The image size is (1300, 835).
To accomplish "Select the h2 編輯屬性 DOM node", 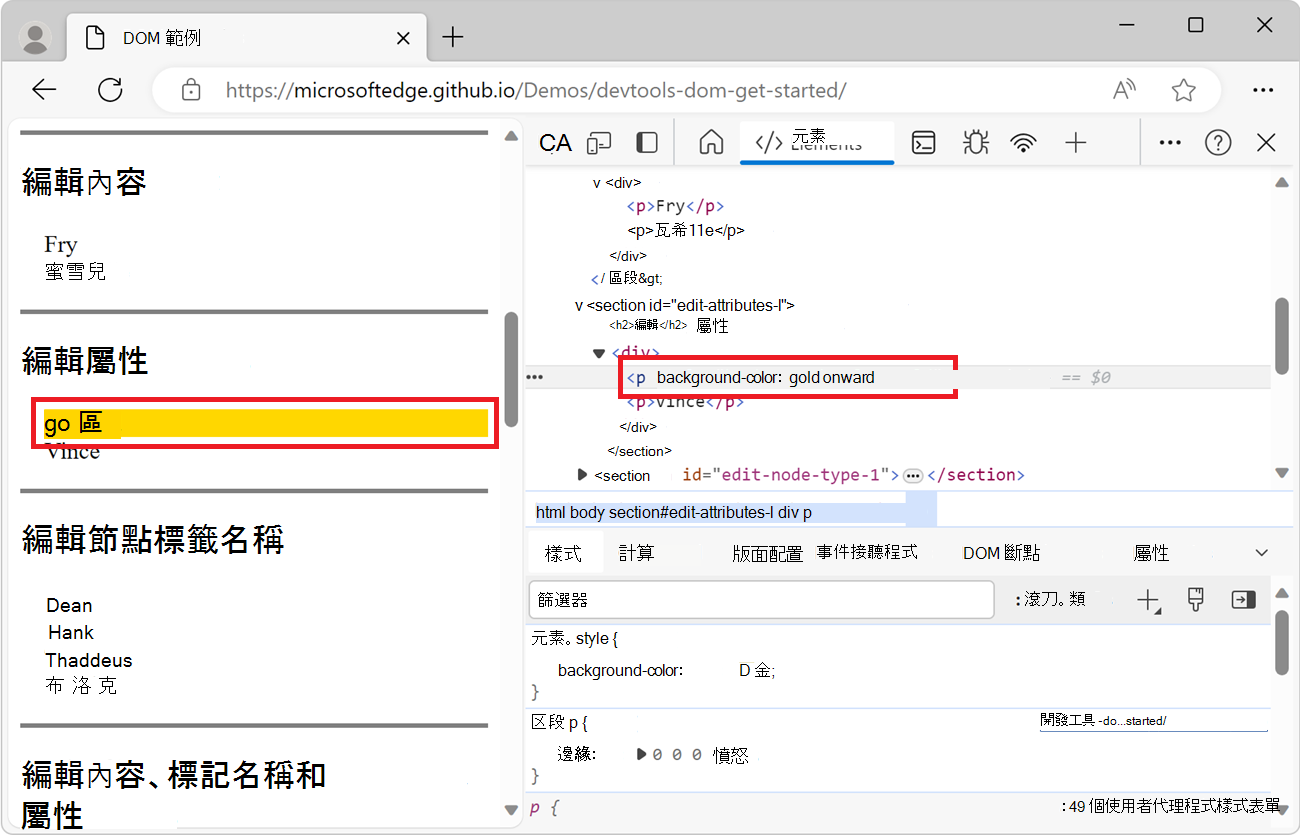I will coord(669,325).
